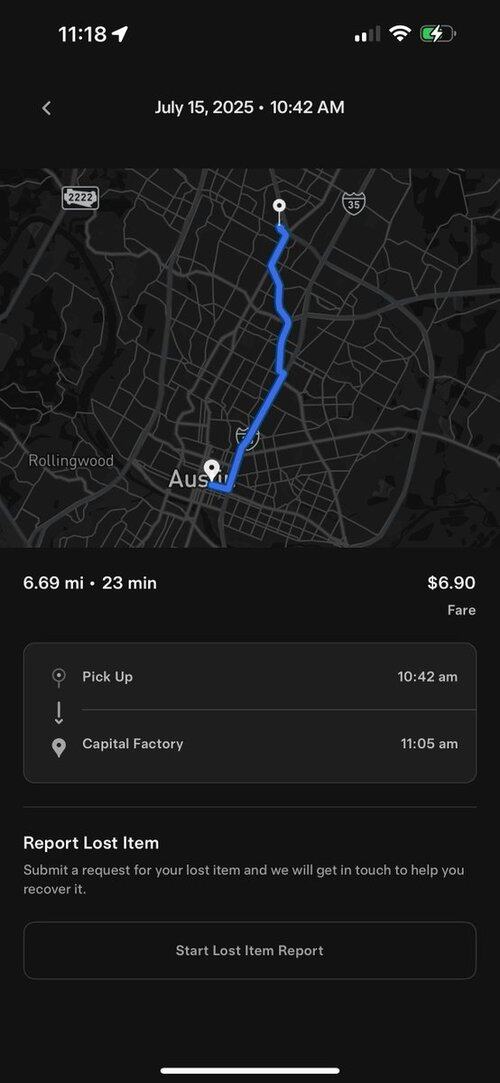This screenshot has height=1083, width=500.
Task: Tap the destination pin on the map
Action: click(211, 472)
